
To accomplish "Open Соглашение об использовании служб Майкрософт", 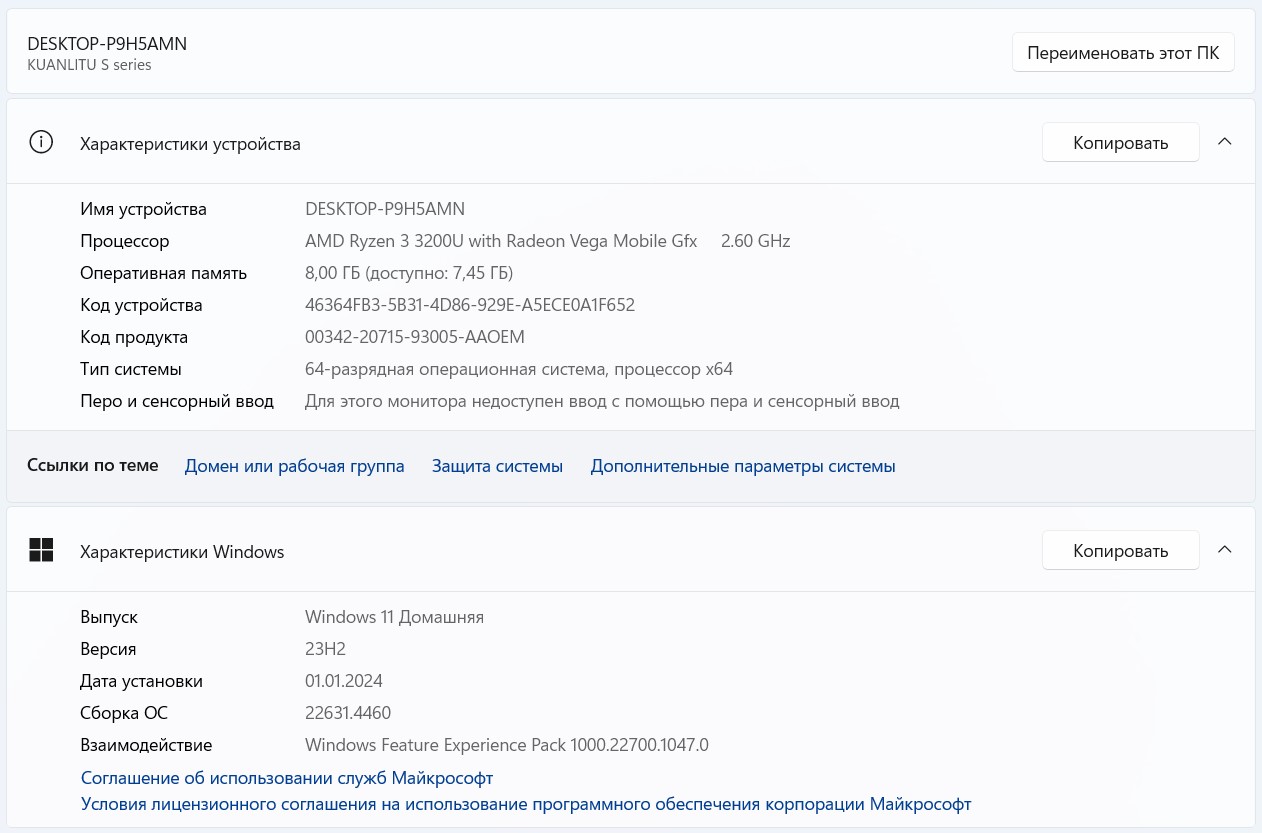I will (287, 778).
